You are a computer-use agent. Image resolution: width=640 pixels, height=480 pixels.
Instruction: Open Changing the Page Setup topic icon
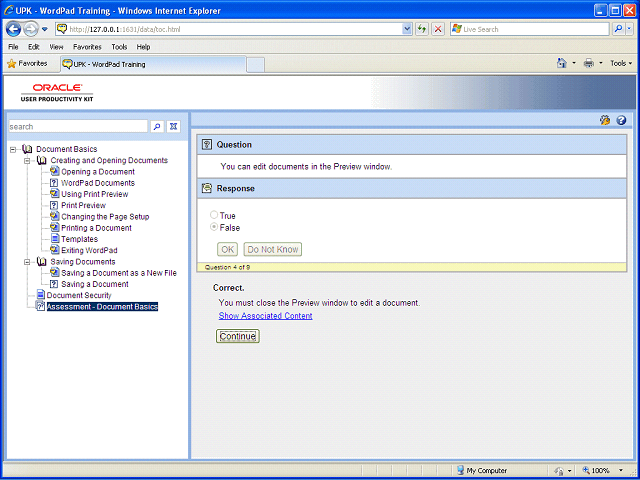click(x=55, y=216)
